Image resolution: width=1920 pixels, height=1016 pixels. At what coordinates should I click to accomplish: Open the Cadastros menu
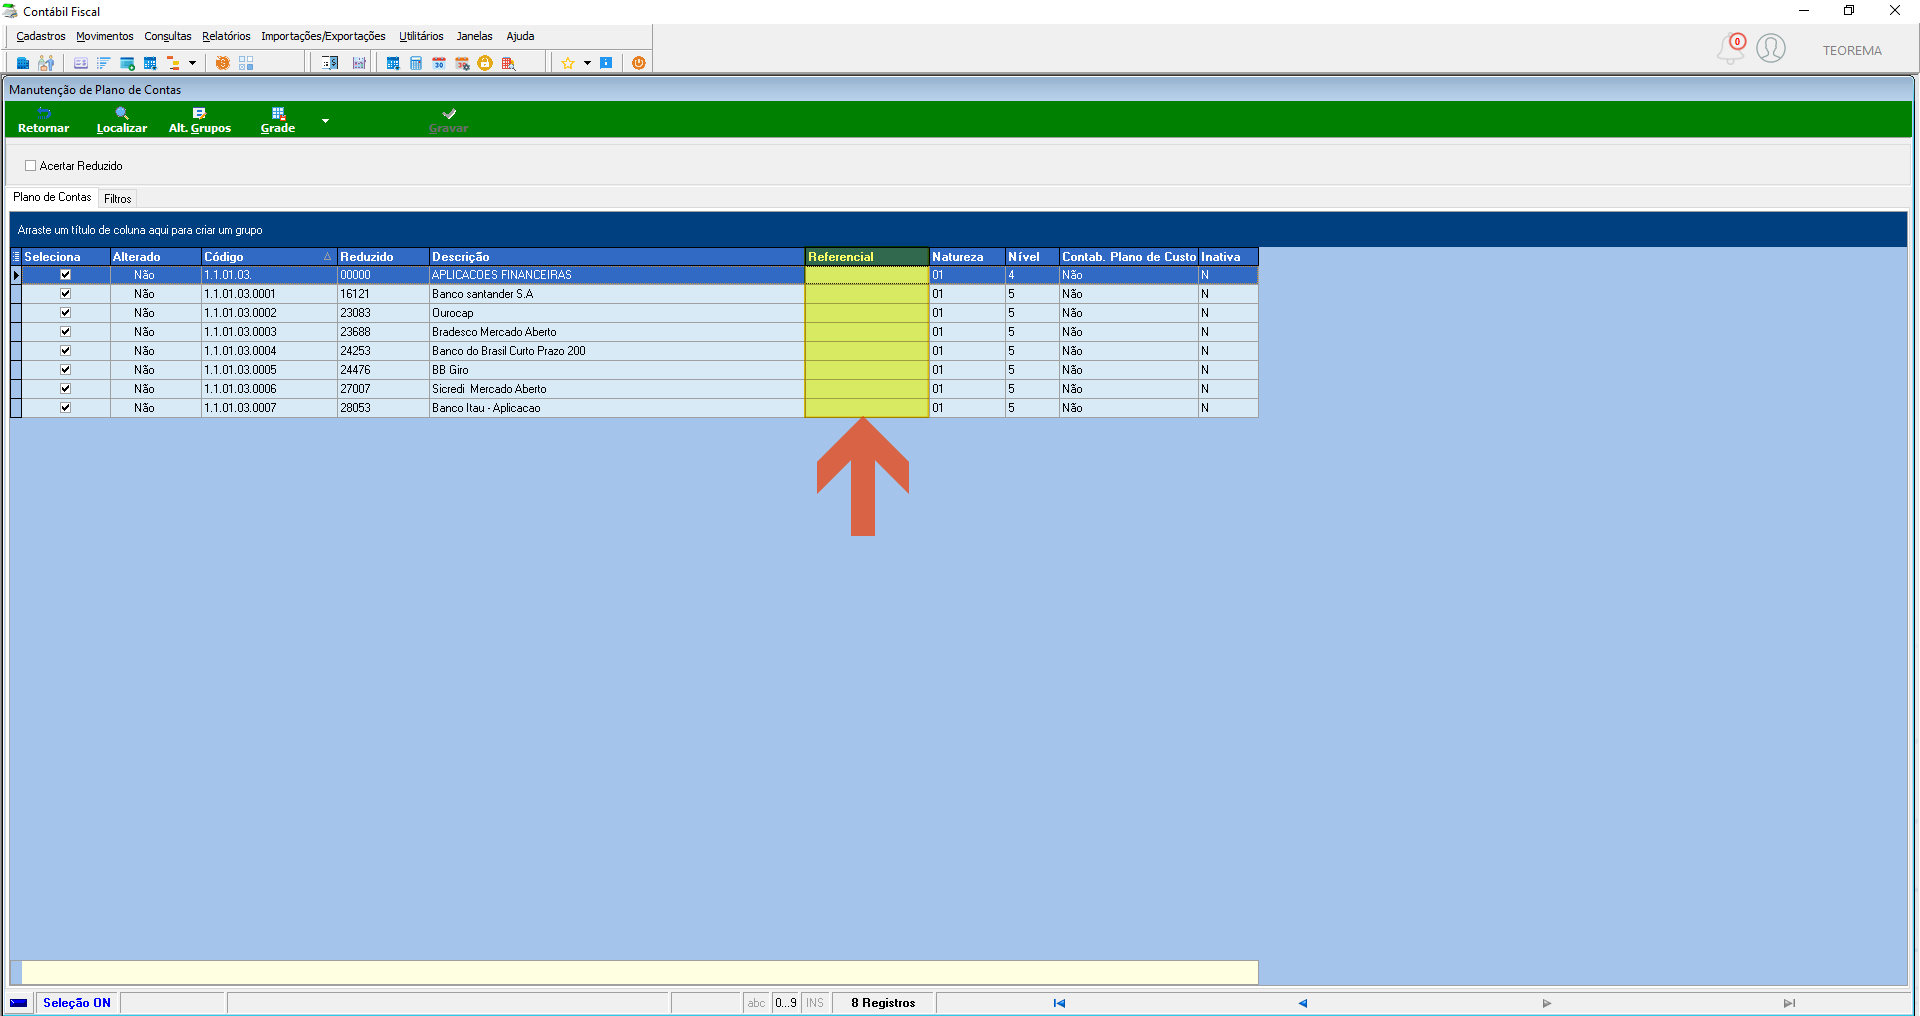(41, 36)
